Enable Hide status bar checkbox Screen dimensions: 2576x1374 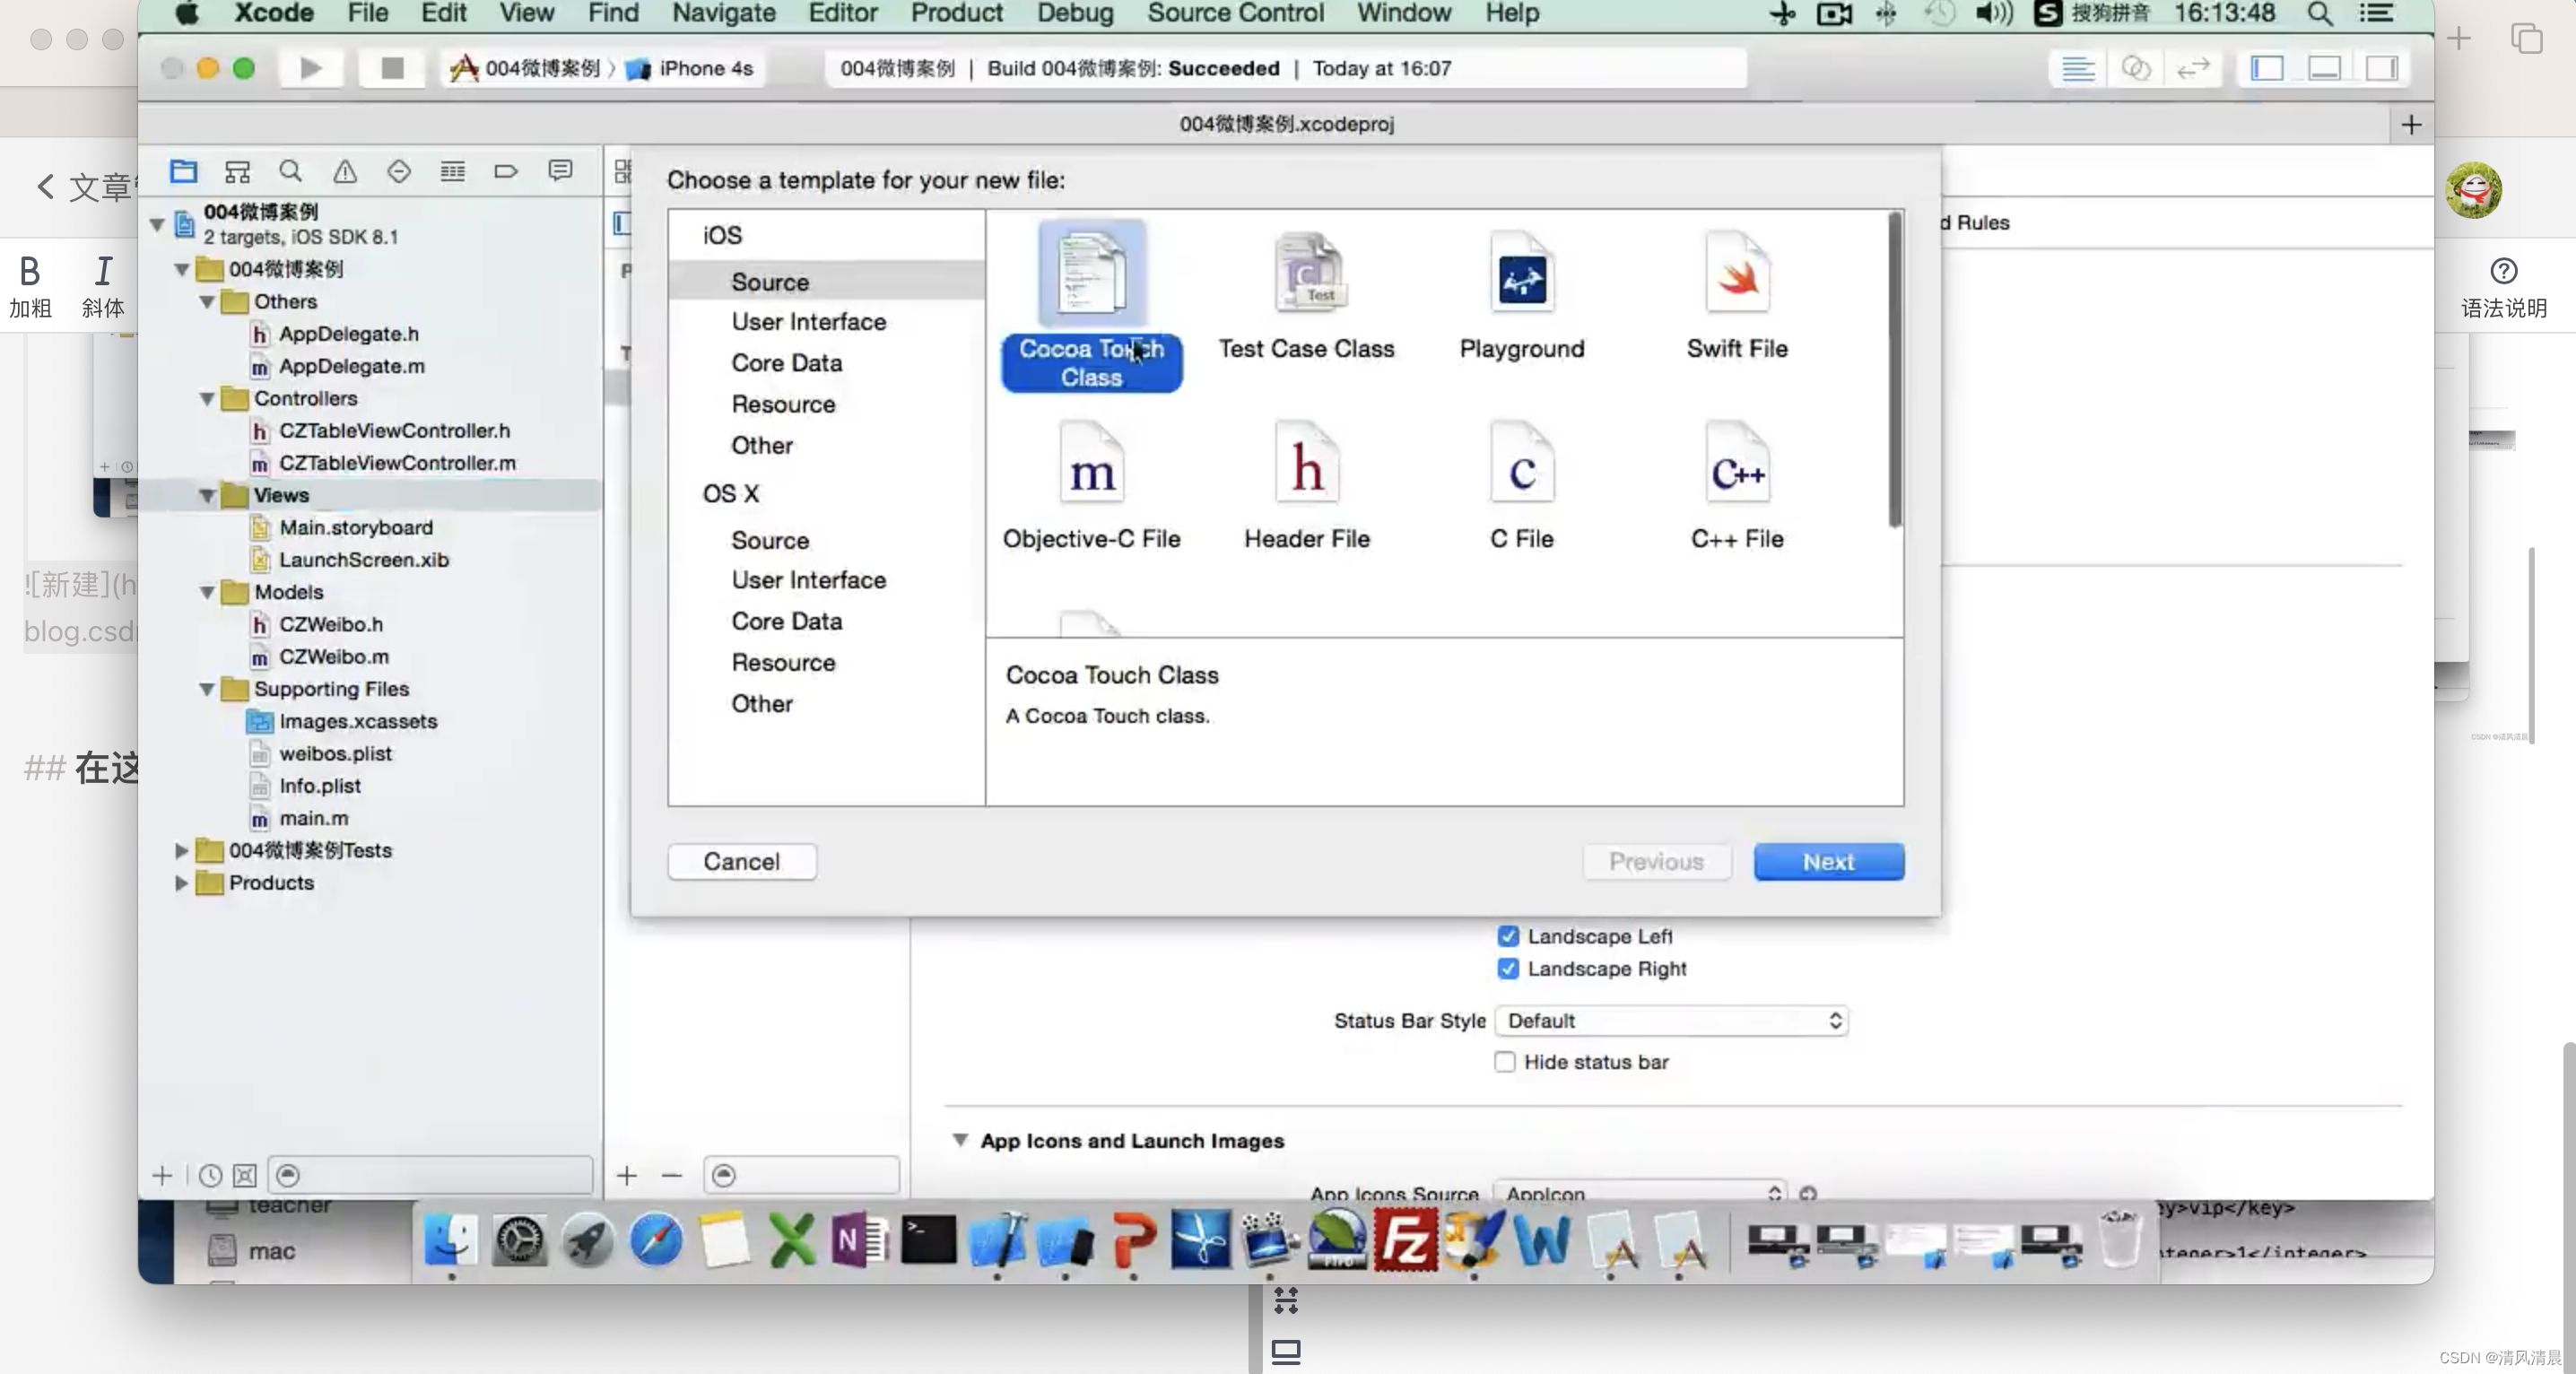click(1505, 1061)
